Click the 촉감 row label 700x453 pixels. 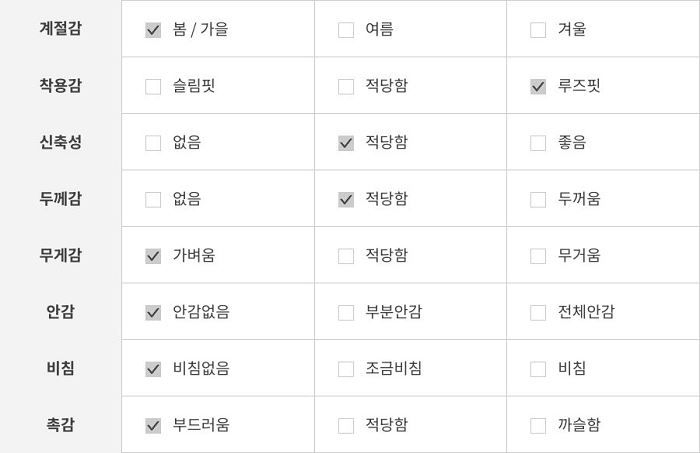(x=60, y=424)
